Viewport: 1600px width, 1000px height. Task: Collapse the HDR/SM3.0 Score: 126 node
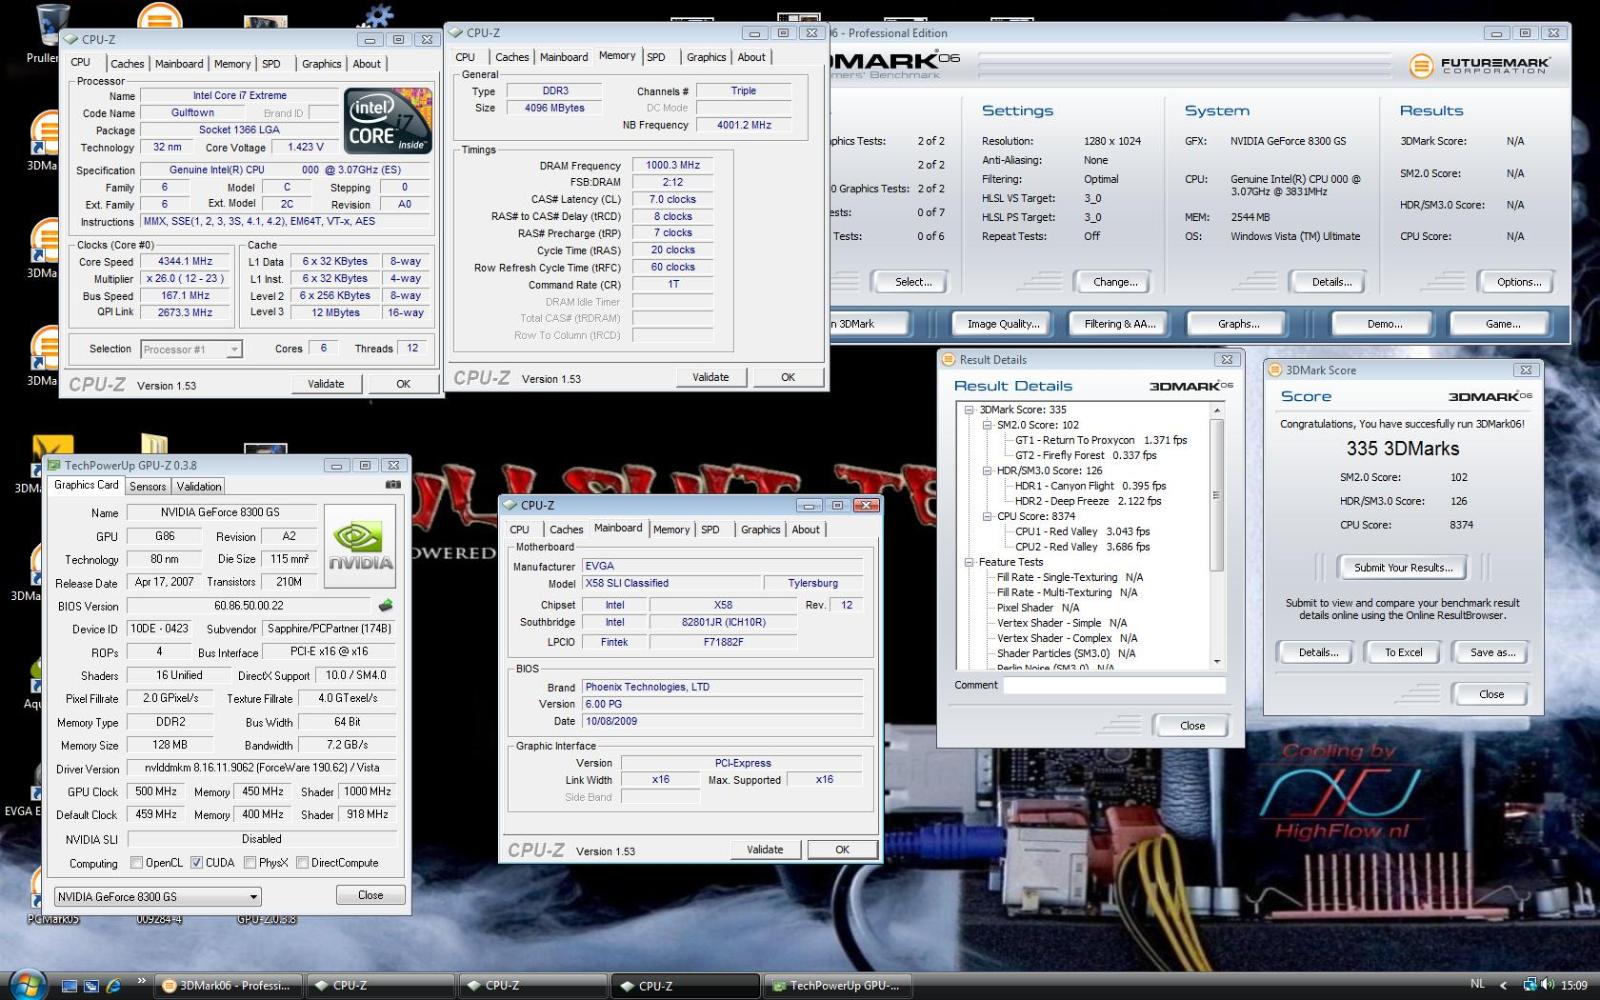(x=987, y=471)
